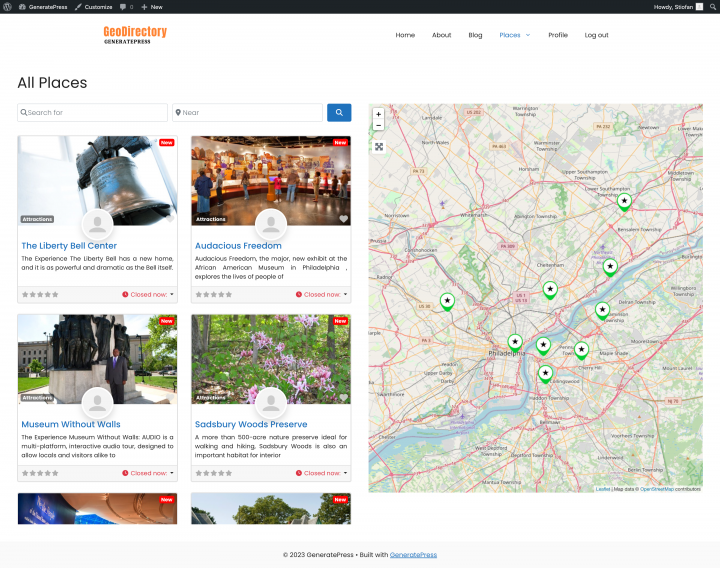This screenshot has width=720, height=568.
Task: Expand Closed now hours on Liberty Bell Center
Action: (x=148, y=295)
